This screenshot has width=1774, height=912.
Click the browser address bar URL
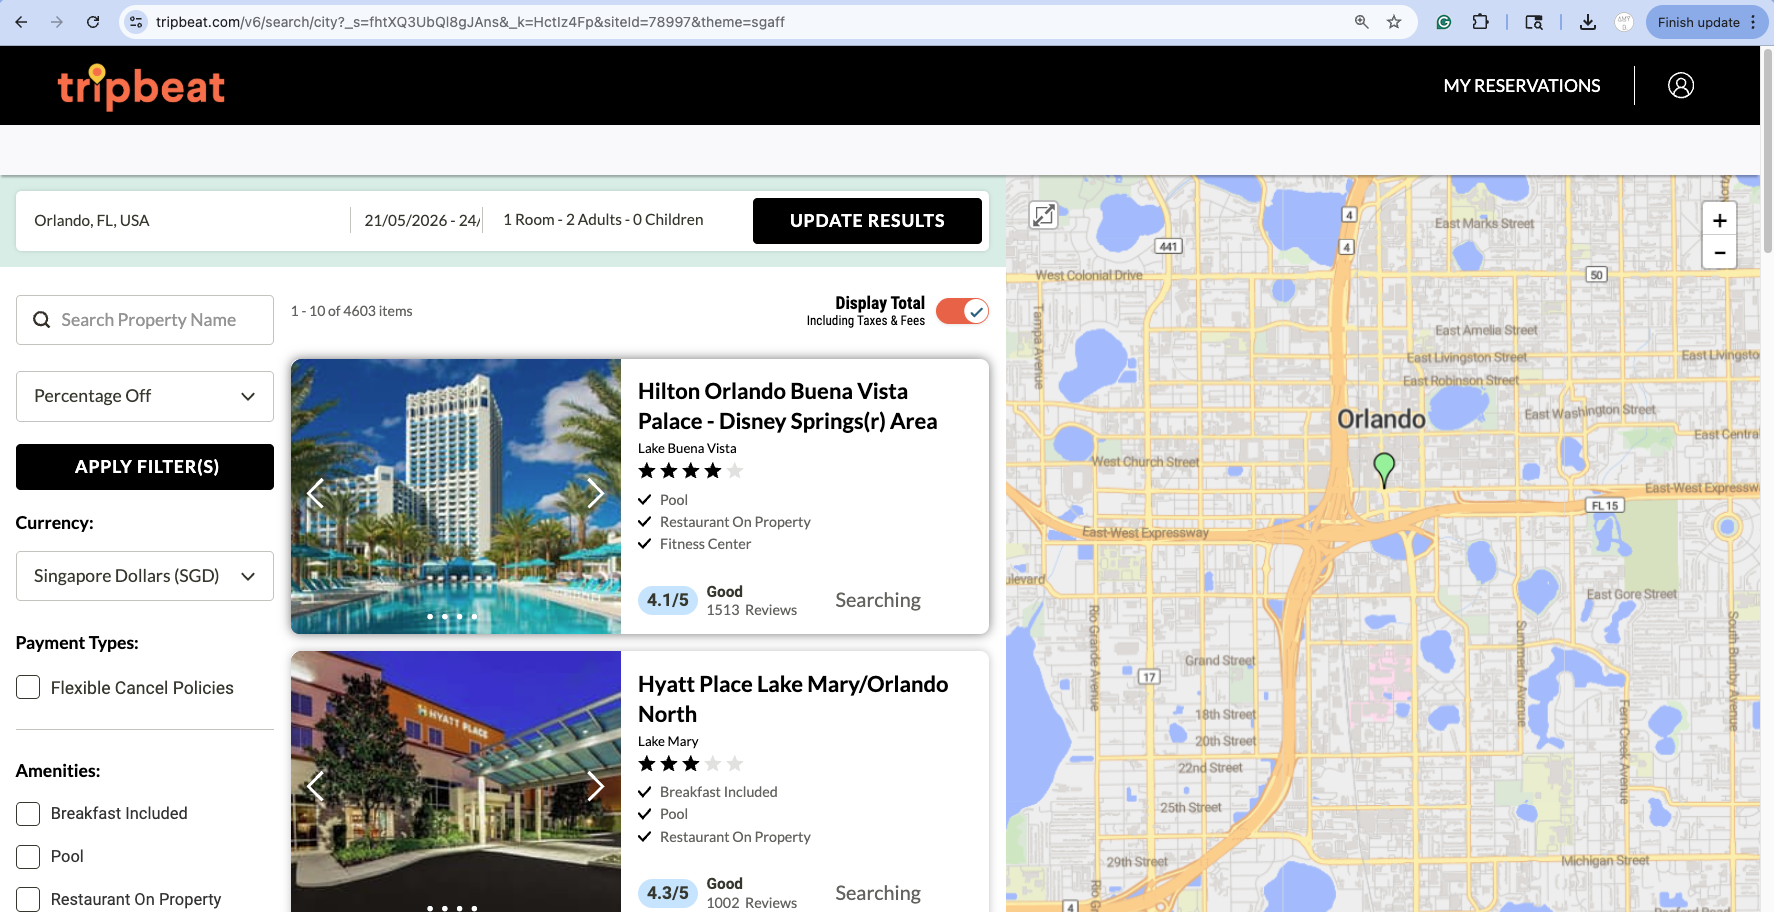470,22
